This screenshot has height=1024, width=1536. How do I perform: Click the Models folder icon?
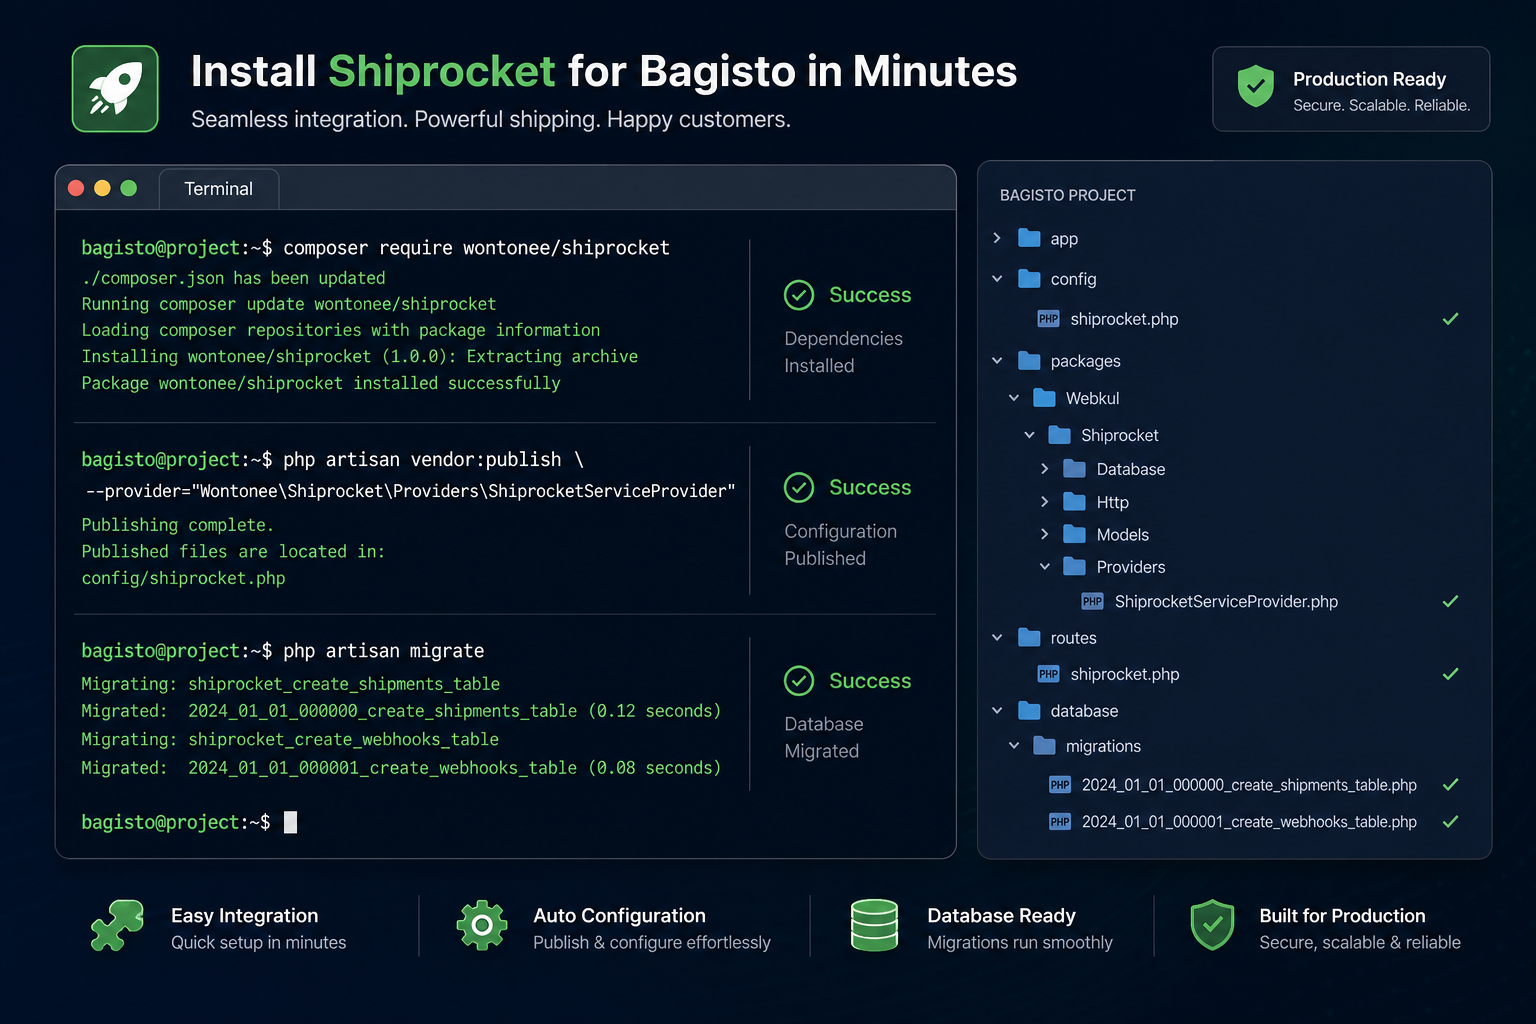tap(1075, 534)
